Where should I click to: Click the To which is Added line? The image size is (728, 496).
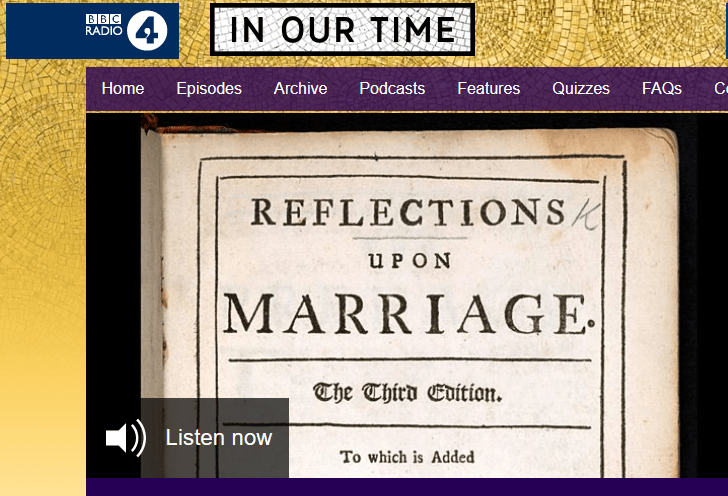407,457
